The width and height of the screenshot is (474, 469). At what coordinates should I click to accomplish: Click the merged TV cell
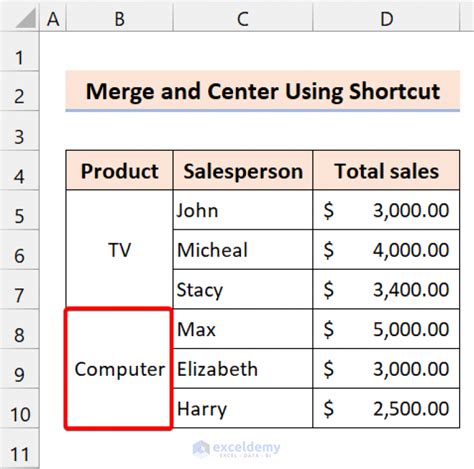[x=120, y=250]
